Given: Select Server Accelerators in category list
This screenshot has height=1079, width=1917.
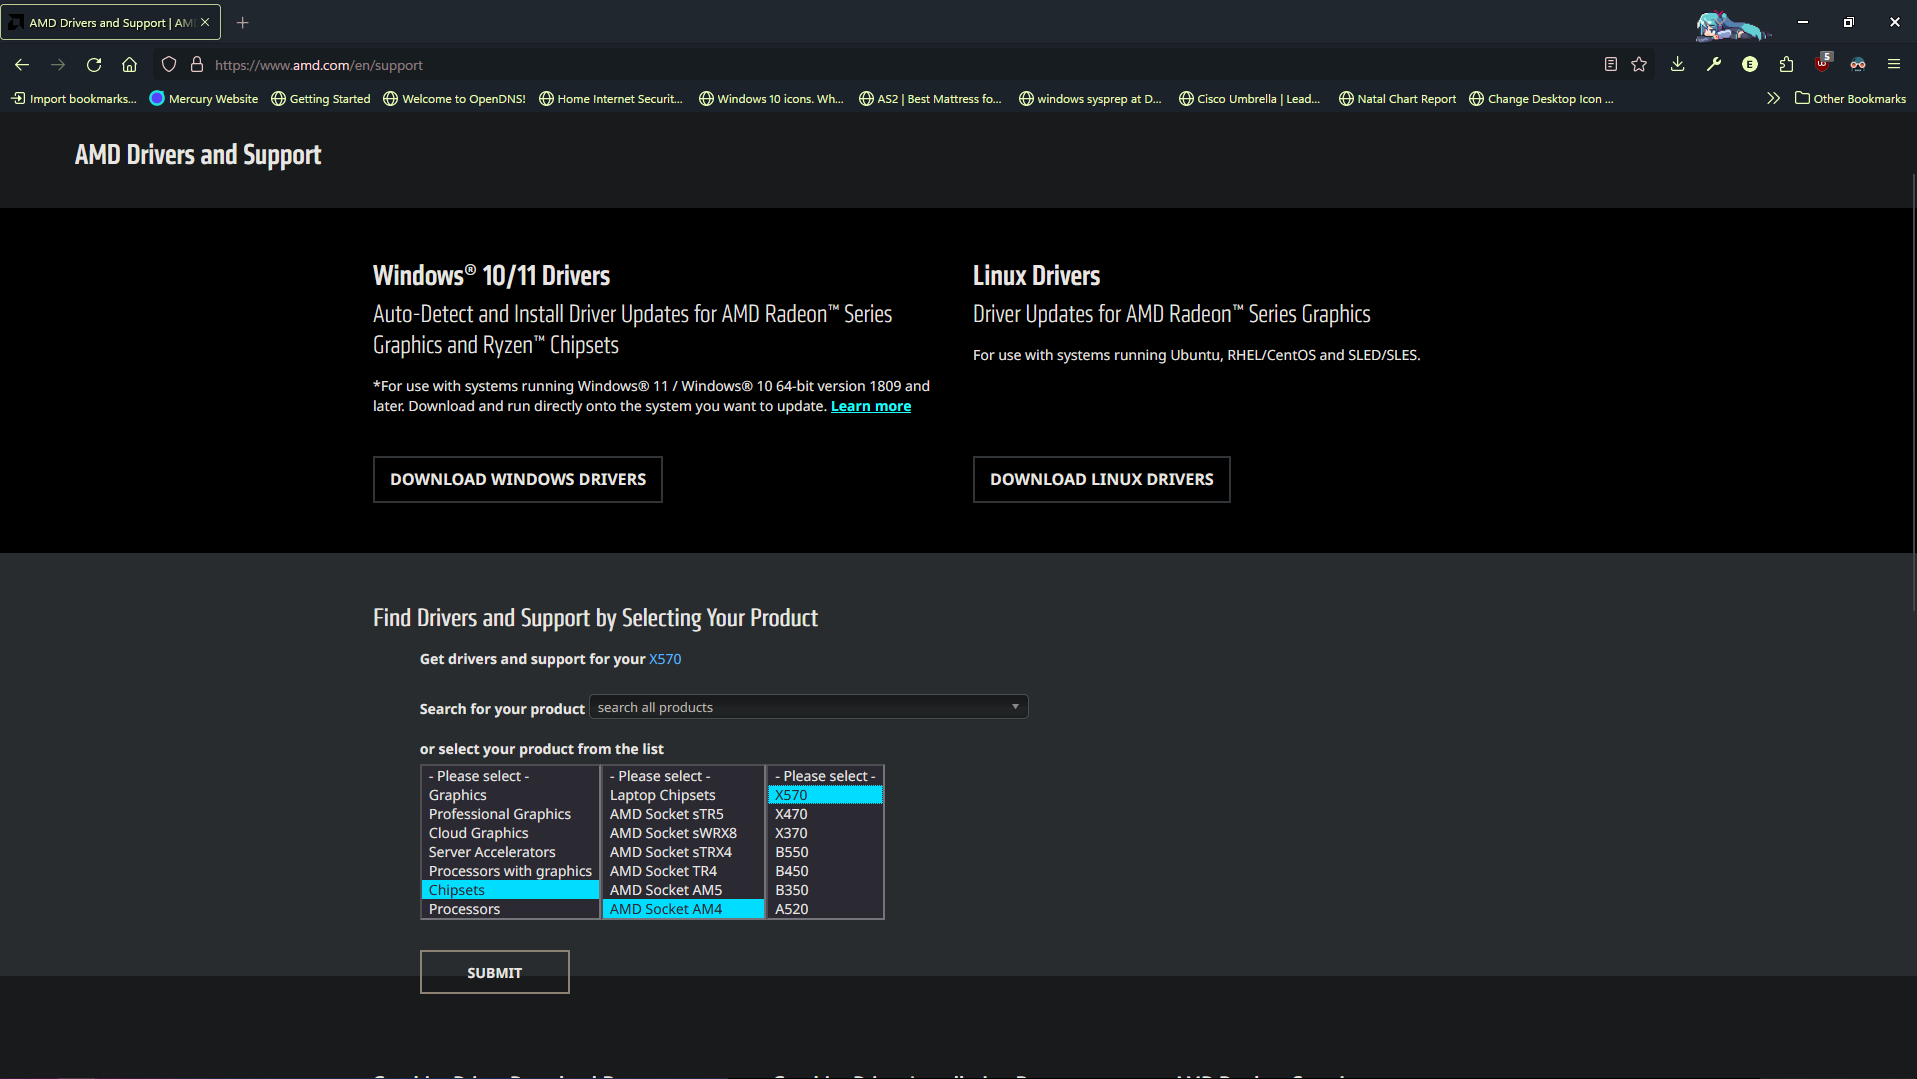Looking at the screenshot, I should 510,852.
